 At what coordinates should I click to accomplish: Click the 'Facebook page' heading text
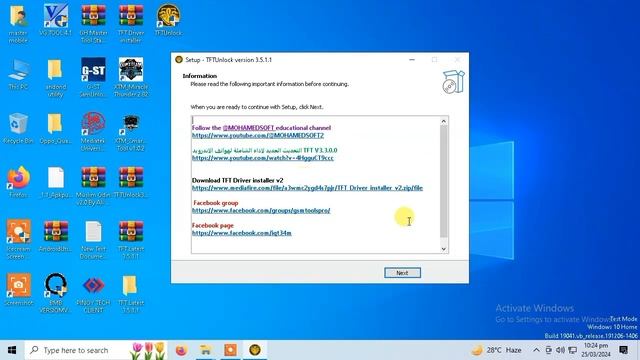tap(213, 225)
